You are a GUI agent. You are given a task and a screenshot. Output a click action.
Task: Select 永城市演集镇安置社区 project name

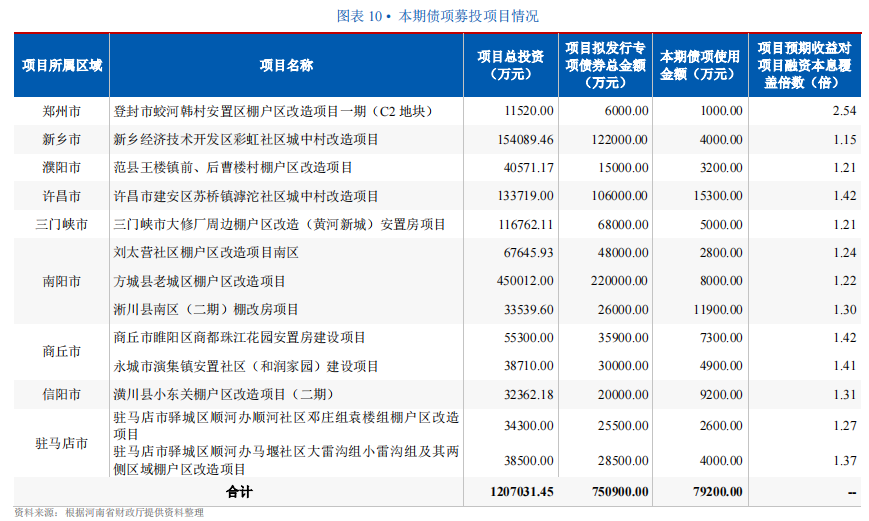pyautogui.click(x=246, y=366)
